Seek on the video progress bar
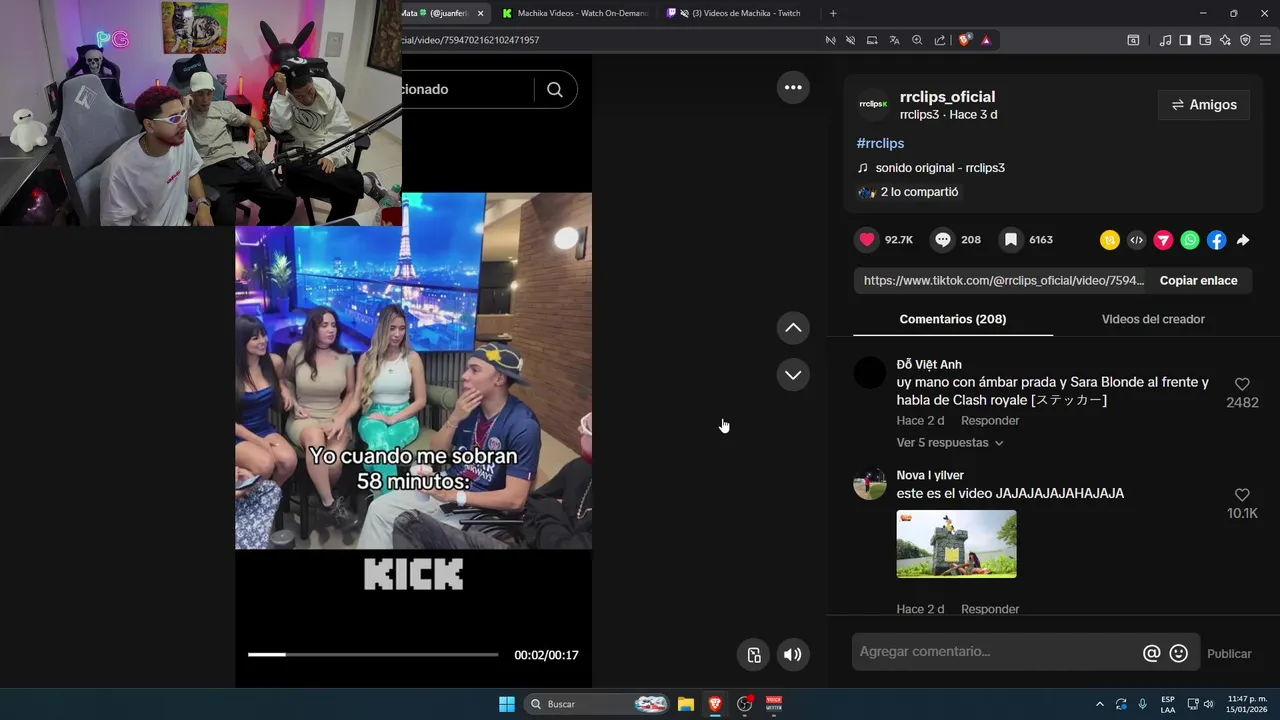The width and height of the screenshot is (1280, 720). coord(373,655)
